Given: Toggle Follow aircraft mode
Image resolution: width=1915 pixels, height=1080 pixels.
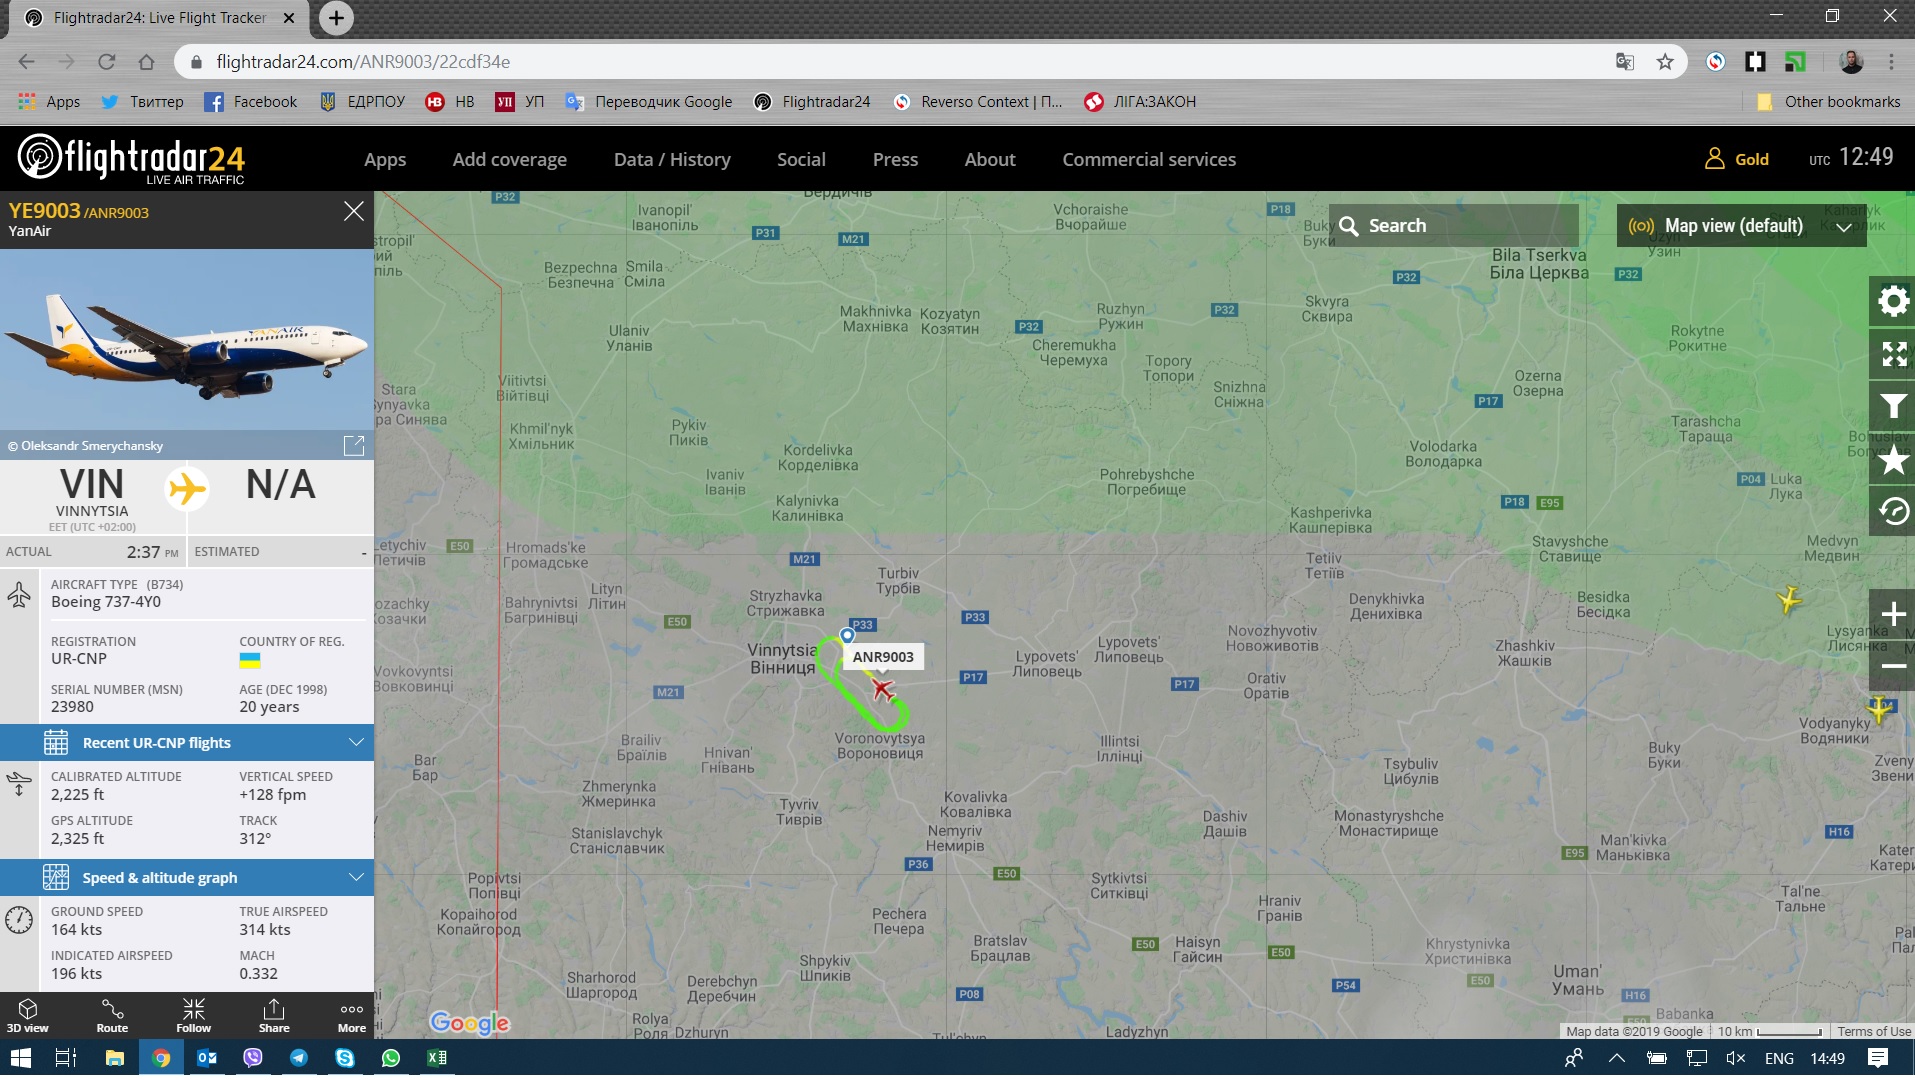Looking at the screenshot, I should [193, 1015].
